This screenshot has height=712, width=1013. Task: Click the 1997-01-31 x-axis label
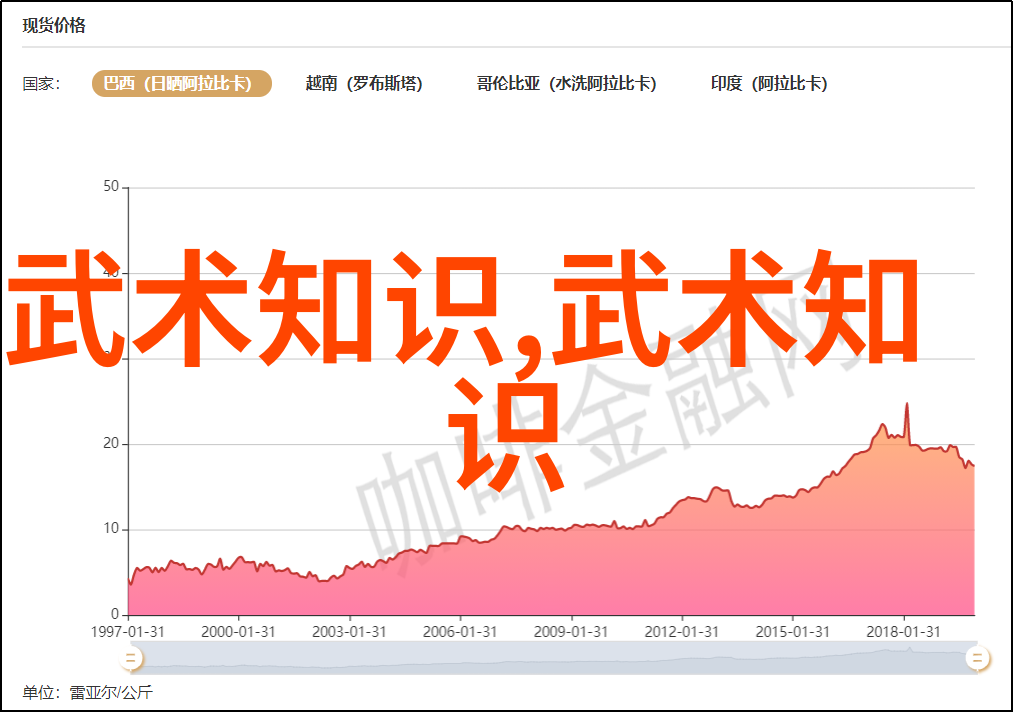(128, 632)
